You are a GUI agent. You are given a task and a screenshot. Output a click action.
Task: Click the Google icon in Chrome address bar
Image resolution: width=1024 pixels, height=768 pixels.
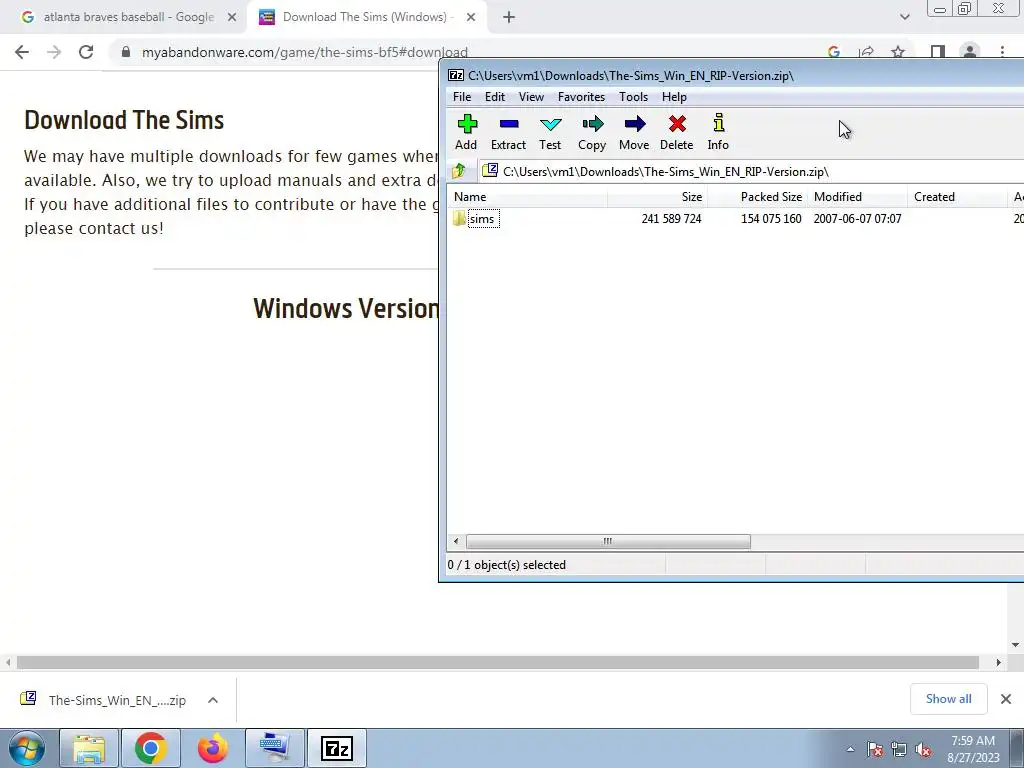[x=834, y=52]
